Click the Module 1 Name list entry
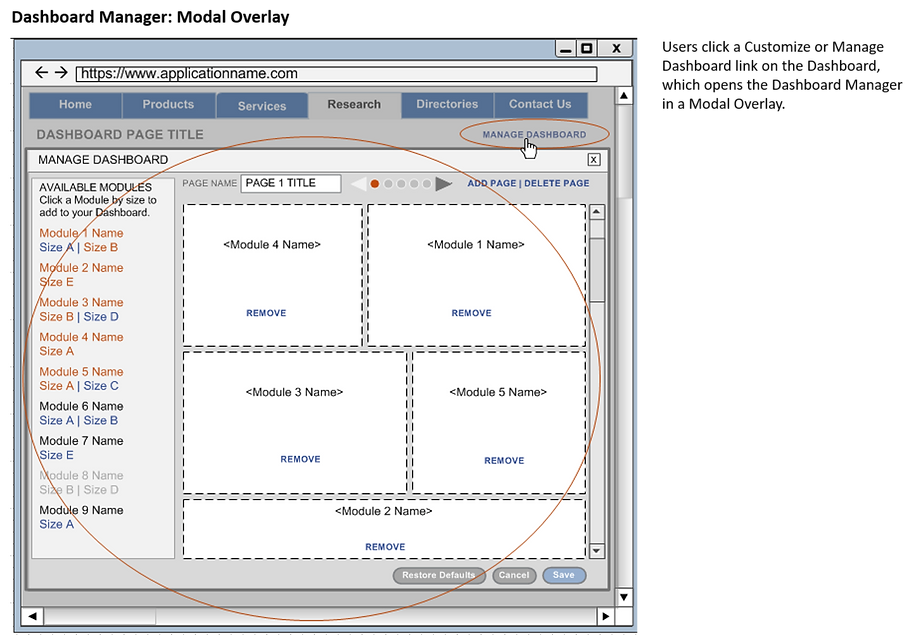Viewport: 916px width, 635px height. pos(81,233)
